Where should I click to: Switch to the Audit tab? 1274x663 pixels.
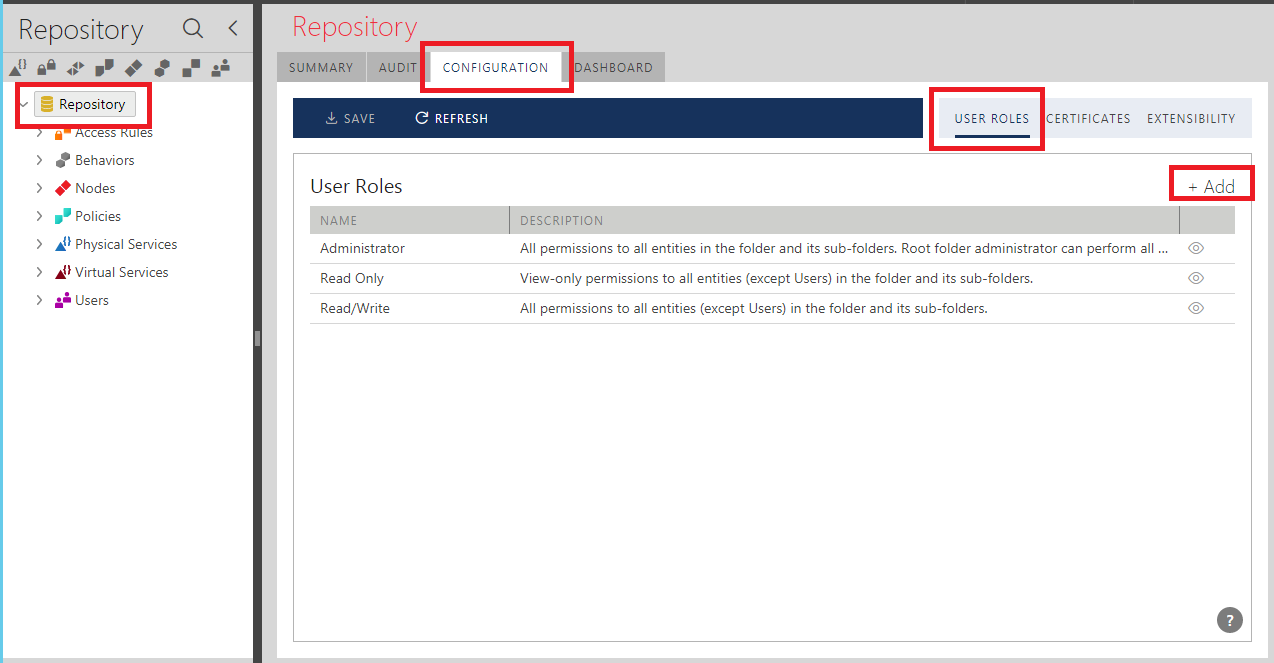point(398,68)
